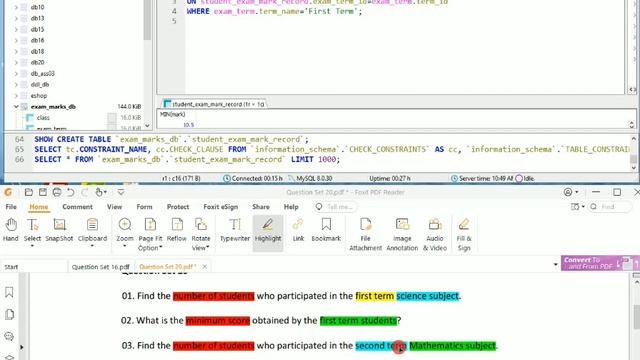Click the Print icon in Foxit title bar
The height and width of the screenshot is (360, 640).
point(57,192)
